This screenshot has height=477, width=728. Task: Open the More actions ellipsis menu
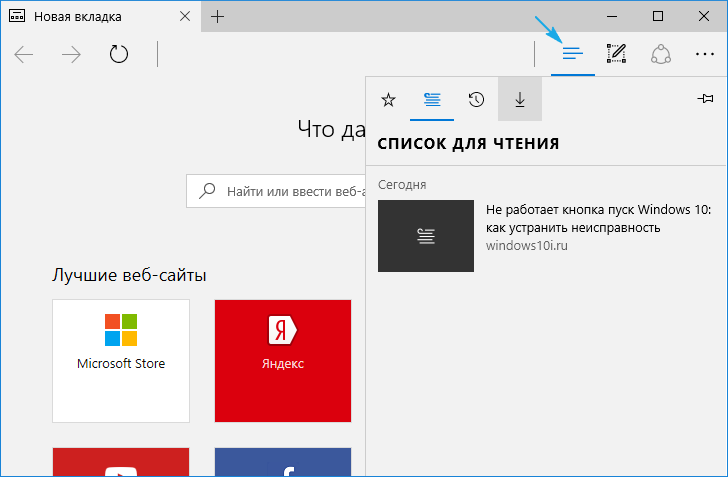(x=703, y=53)
